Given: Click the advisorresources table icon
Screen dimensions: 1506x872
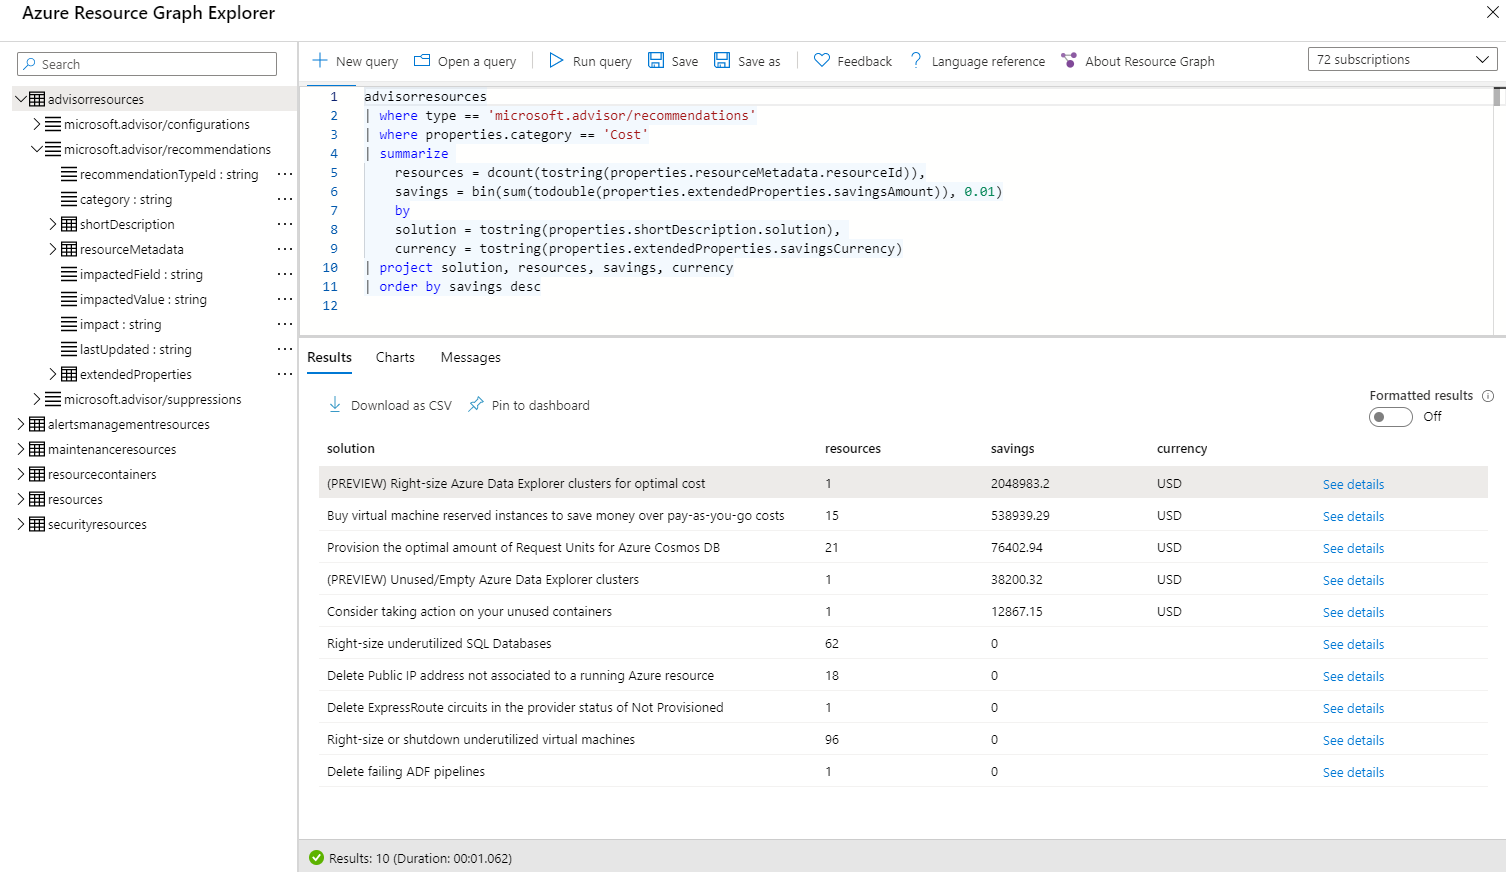Looking at the screenshot, I should click(x=37, y=99).
